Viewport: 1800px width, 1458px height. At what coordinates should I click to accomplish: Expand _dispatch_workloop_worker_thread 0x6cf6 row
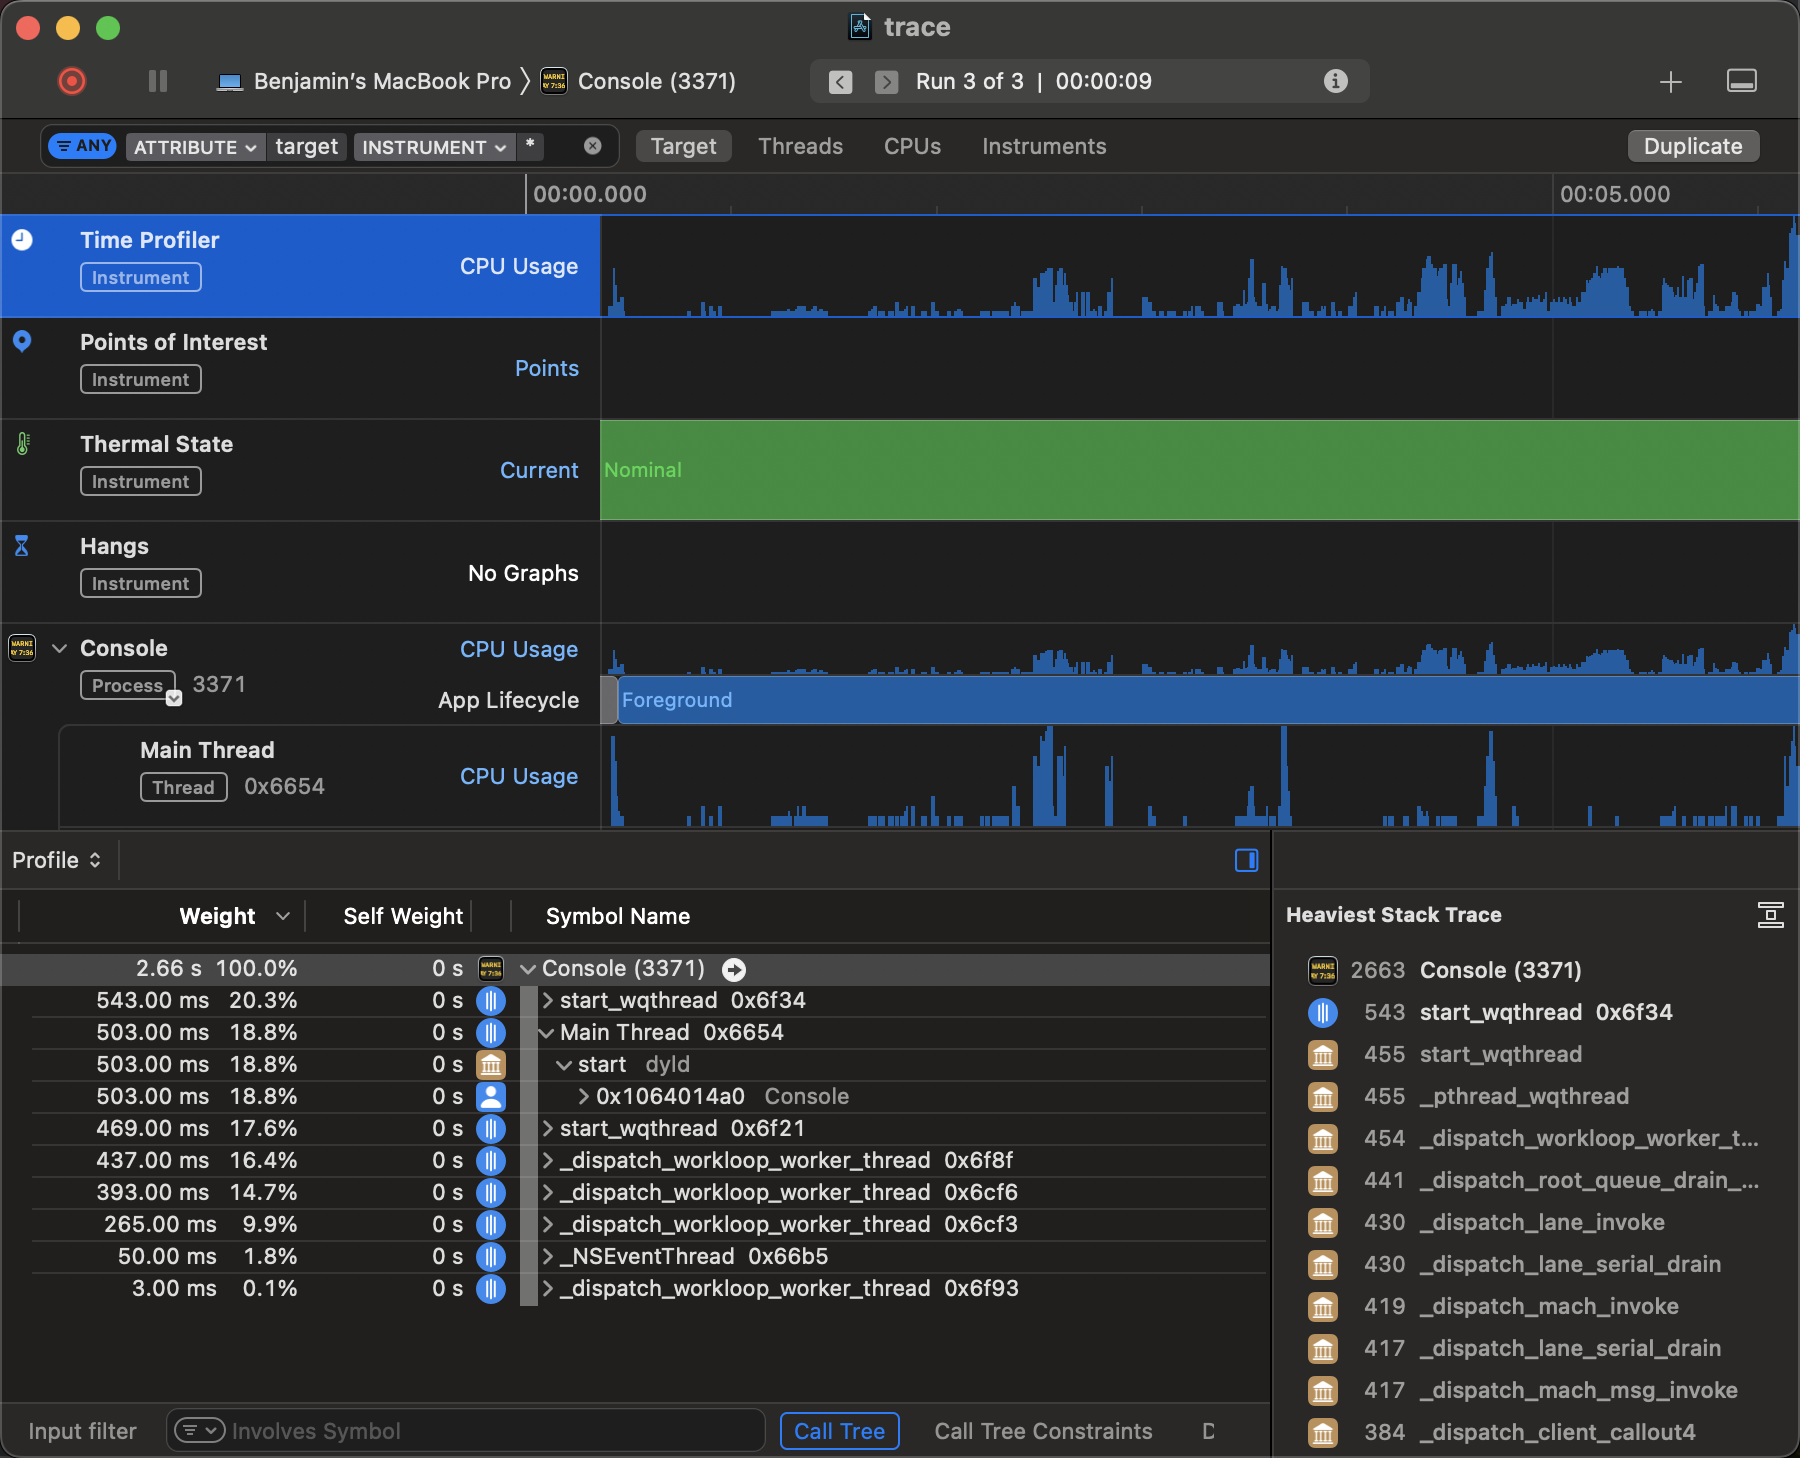[548, 1192]
